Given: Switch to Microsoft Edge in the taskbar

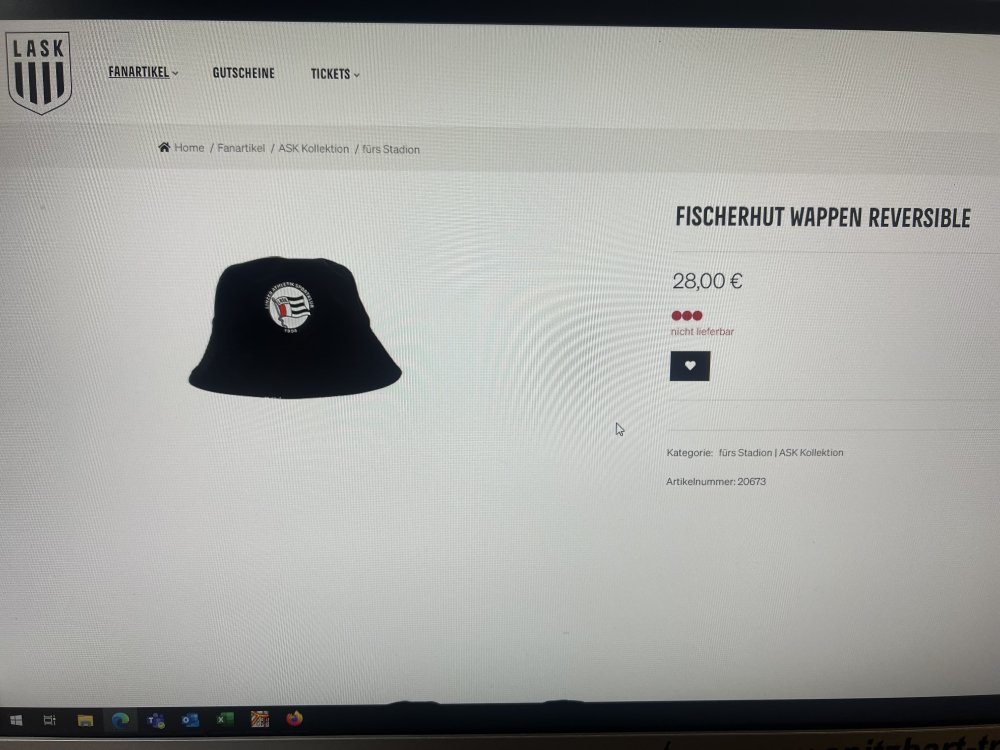Looking at the screenshot, I should click(x=121, y=721).
